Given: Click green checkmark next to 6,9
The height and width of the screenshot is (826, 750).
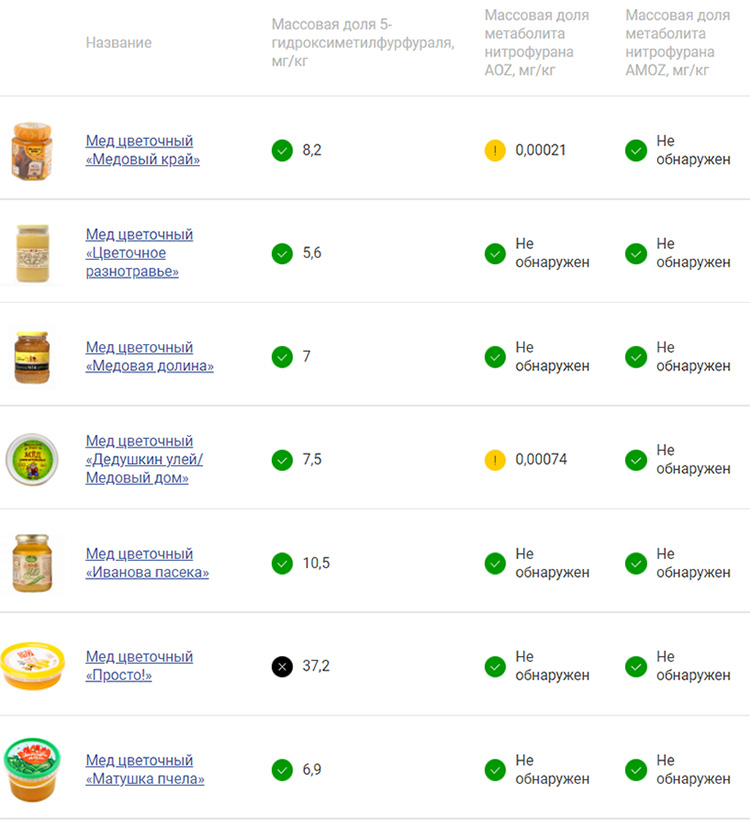Looking at the screenshot, I should coord(282,770).
